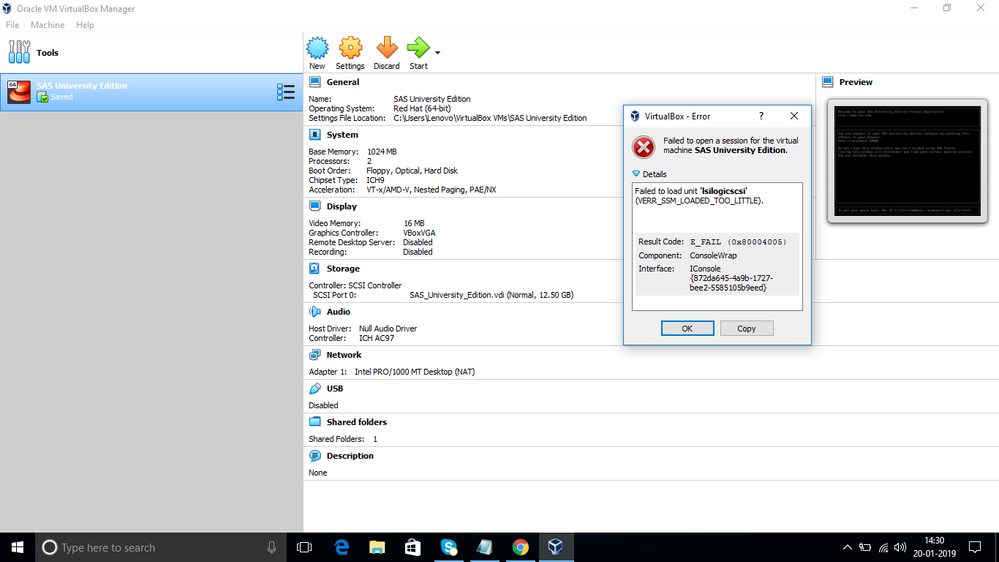Image resolution: width=999 pixels, height=562 pixels.
Task: Click the taskbar microphone icon
Action: [x=271, y=547]
